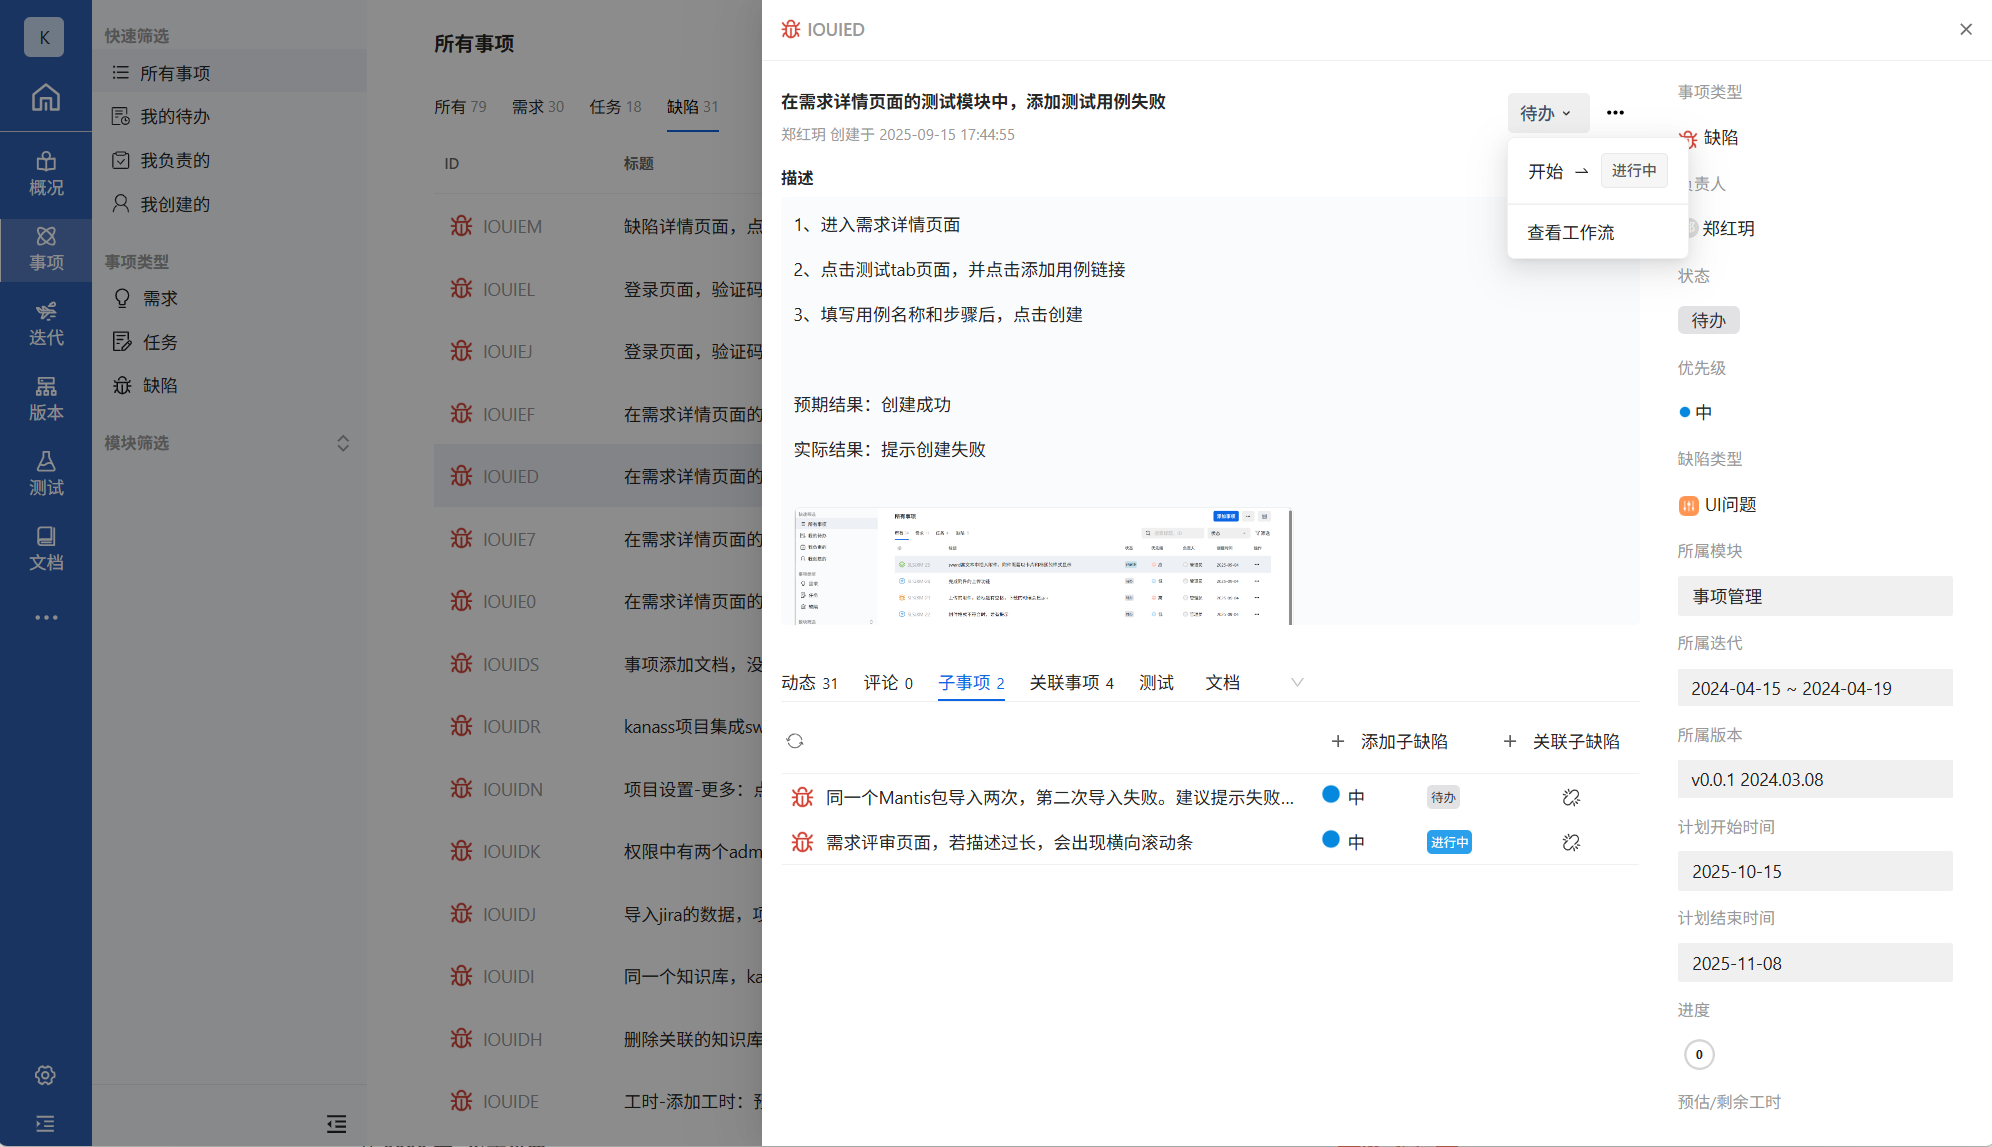This screenshot has width=1992, height=1147.
Task: Switch to the 动态 tab
Action: point(808,682)
